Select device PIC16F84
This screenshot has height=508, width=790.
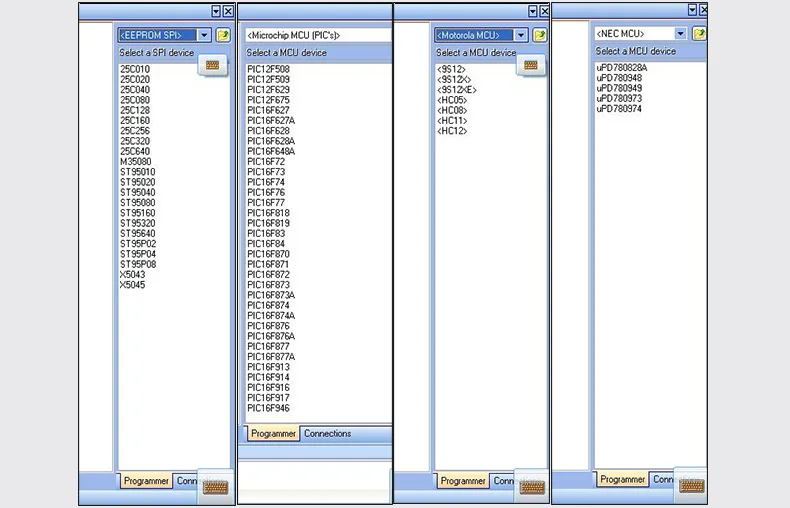(266, 244)
